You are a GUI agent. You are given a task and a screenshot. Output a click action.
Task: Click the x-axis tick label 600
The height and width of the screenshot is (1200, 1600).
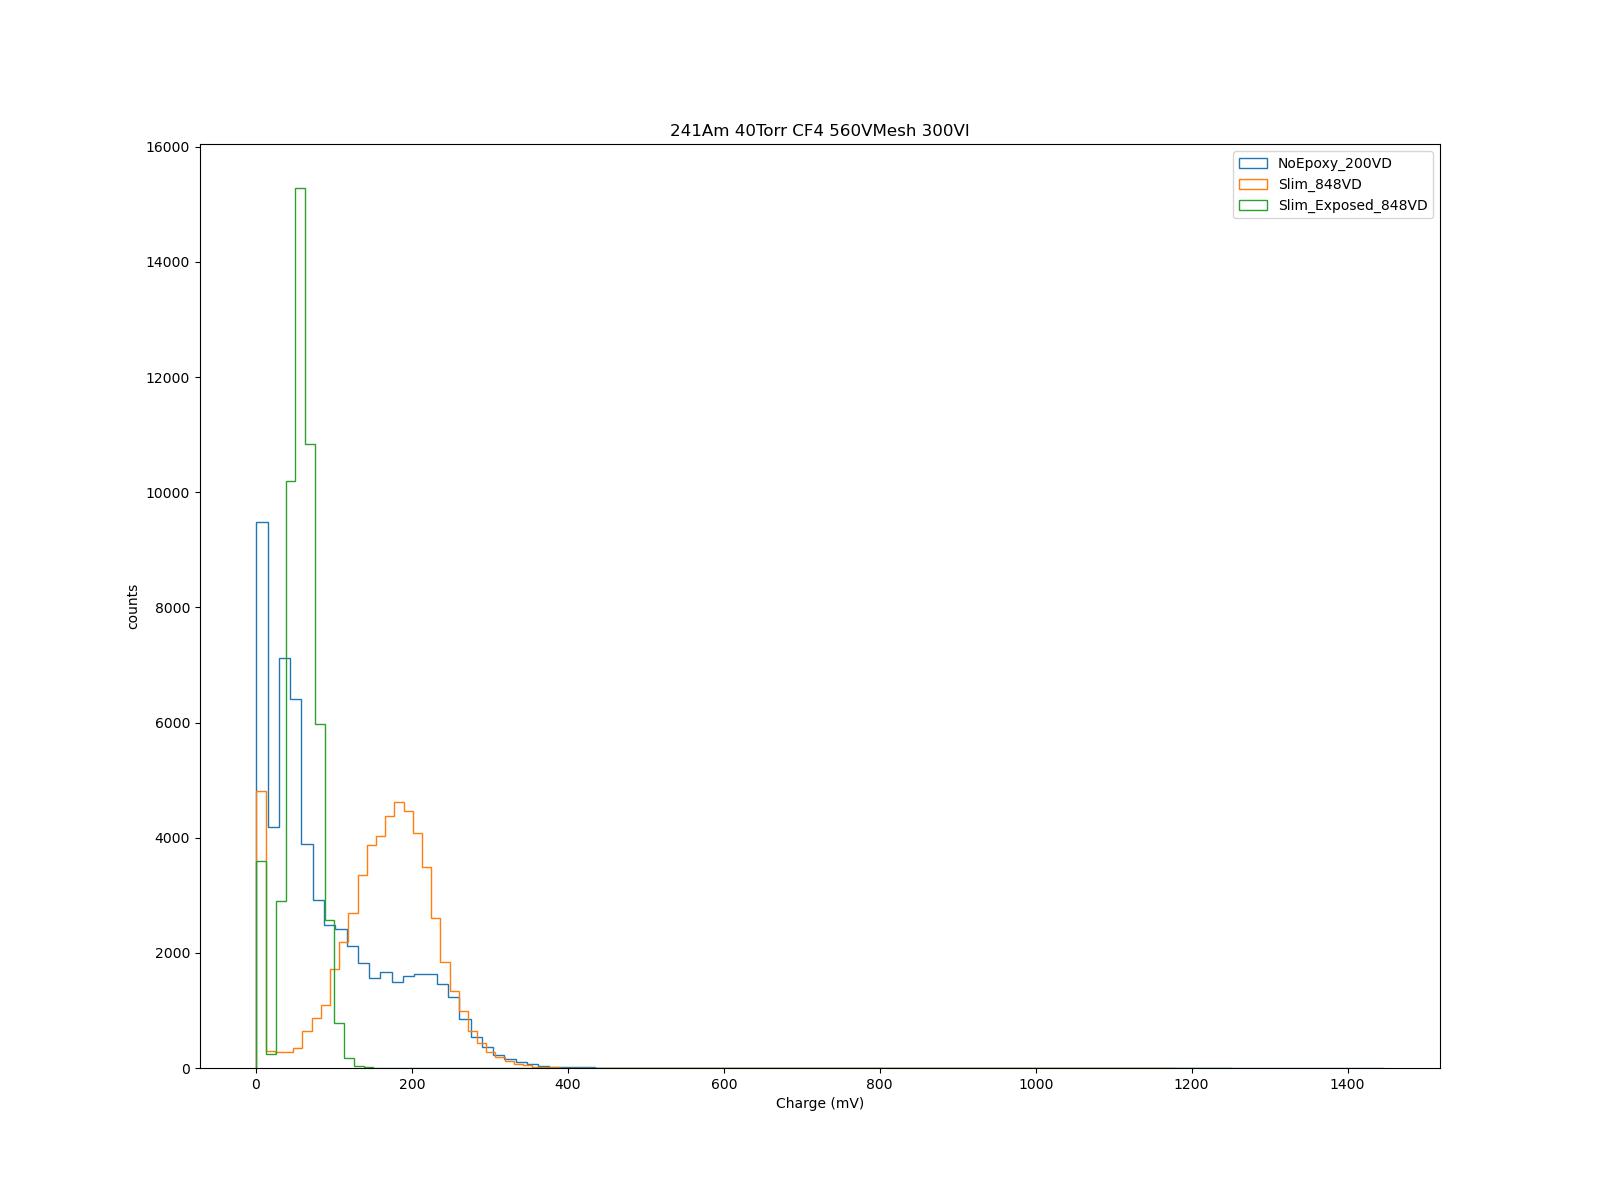tap(724, 1084)
